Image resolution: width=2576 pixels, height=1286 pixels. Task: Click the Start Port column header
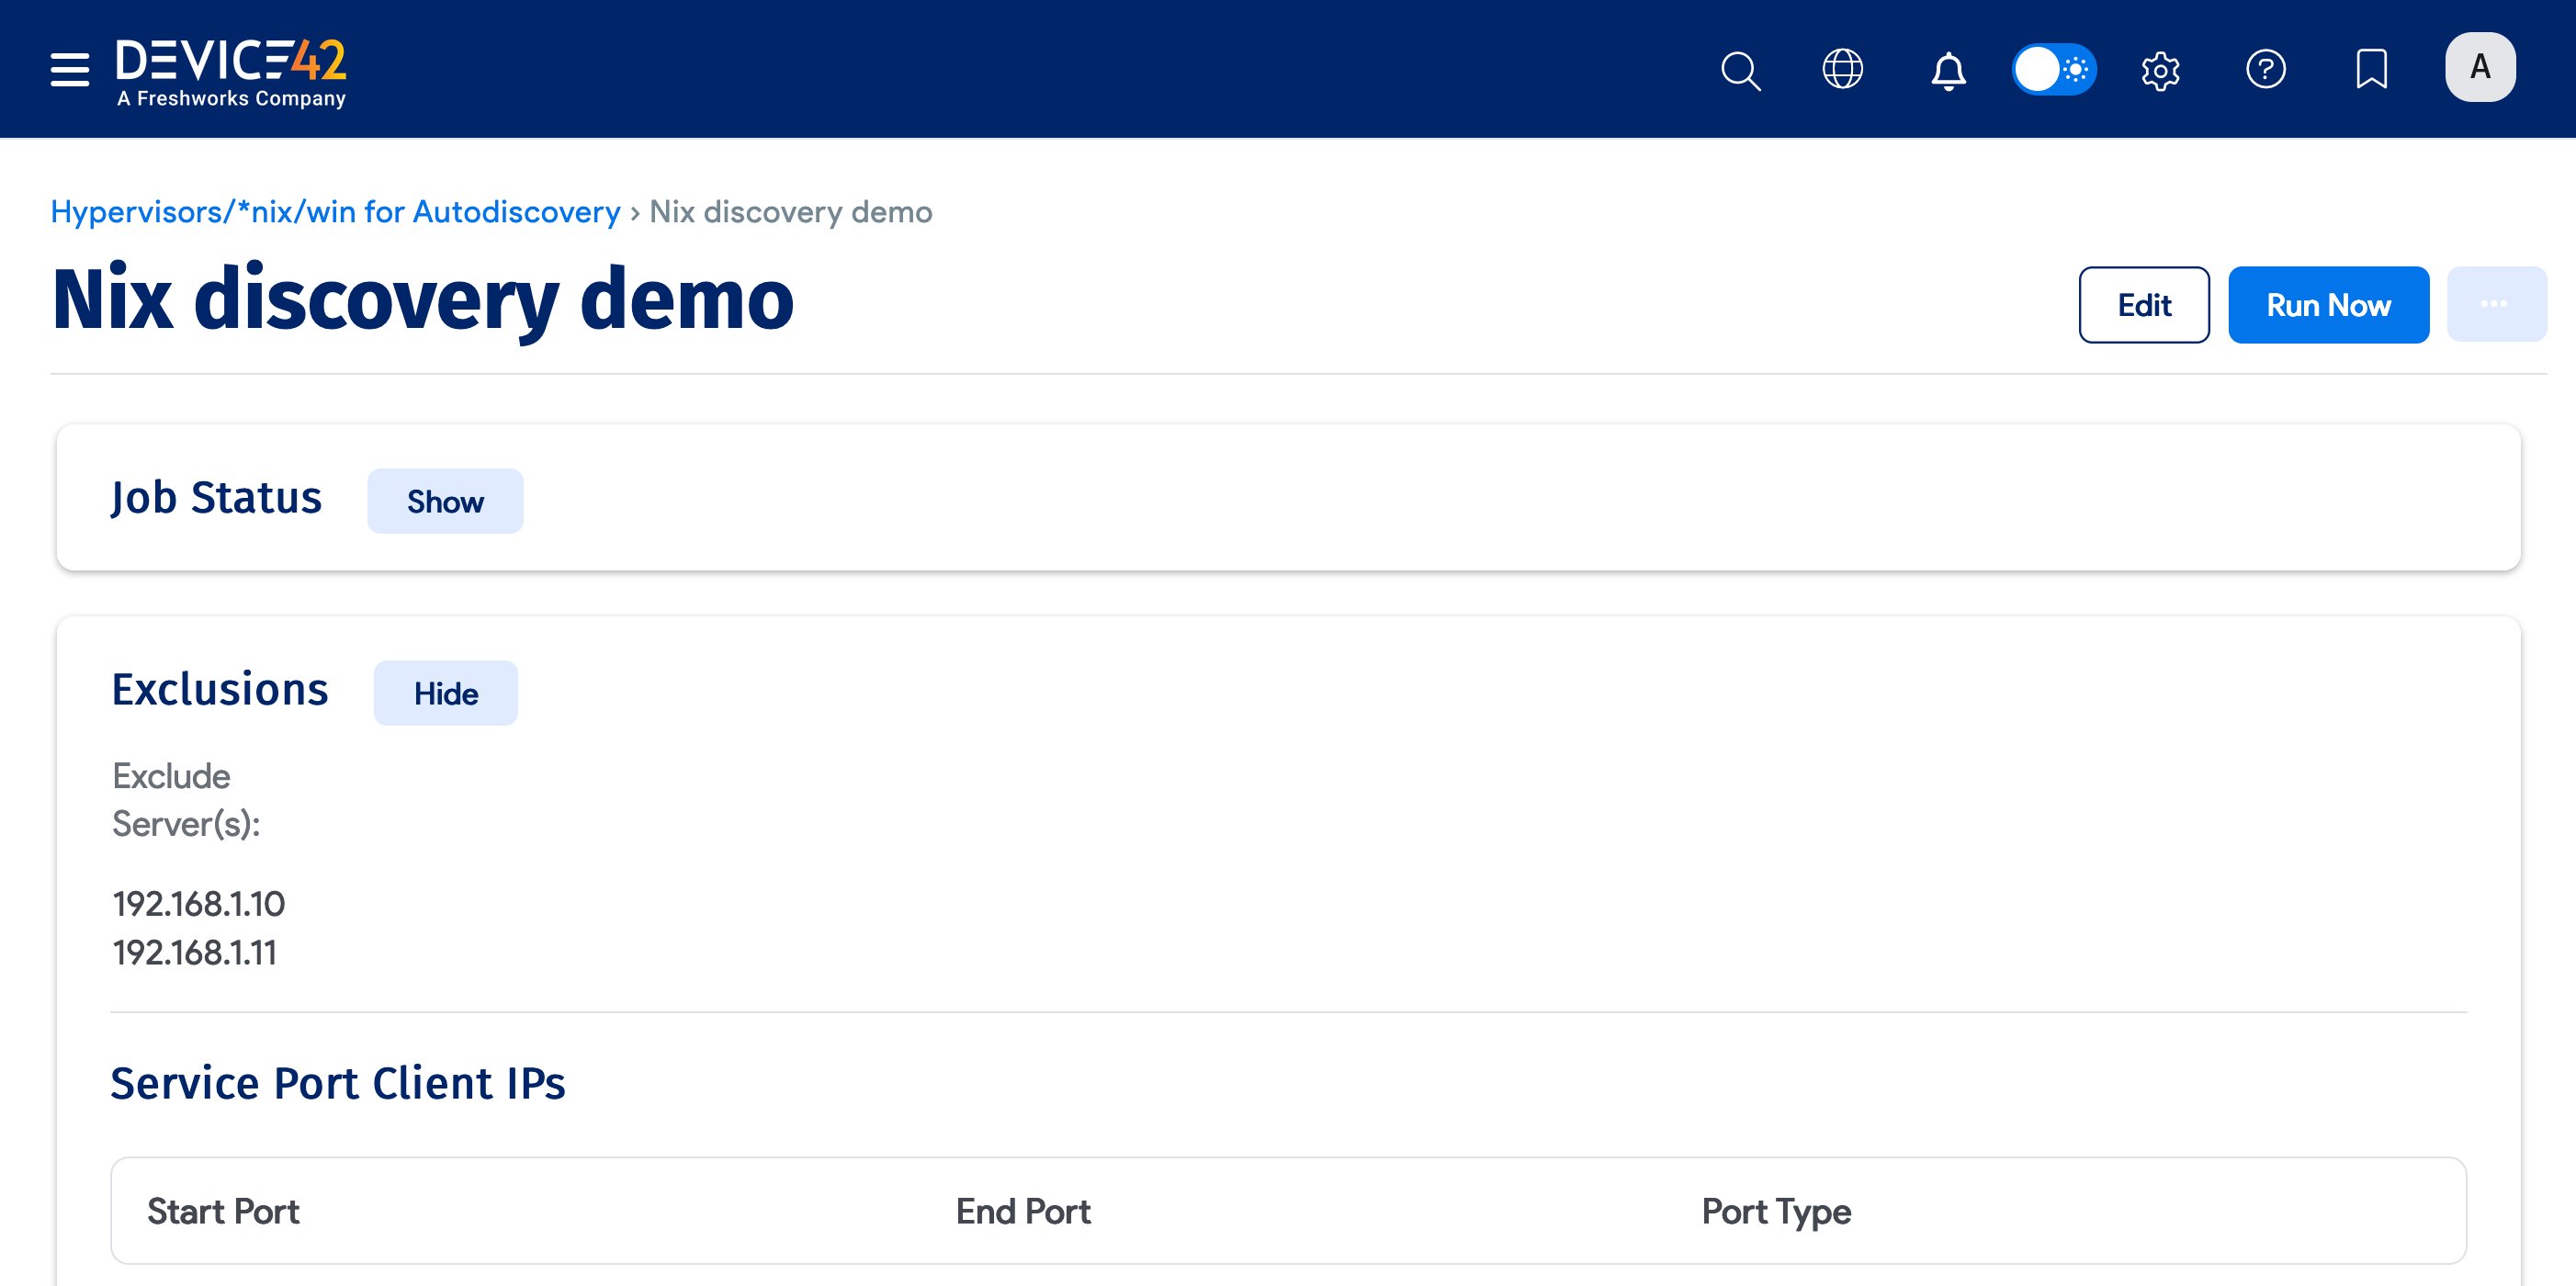[223, 1211]
